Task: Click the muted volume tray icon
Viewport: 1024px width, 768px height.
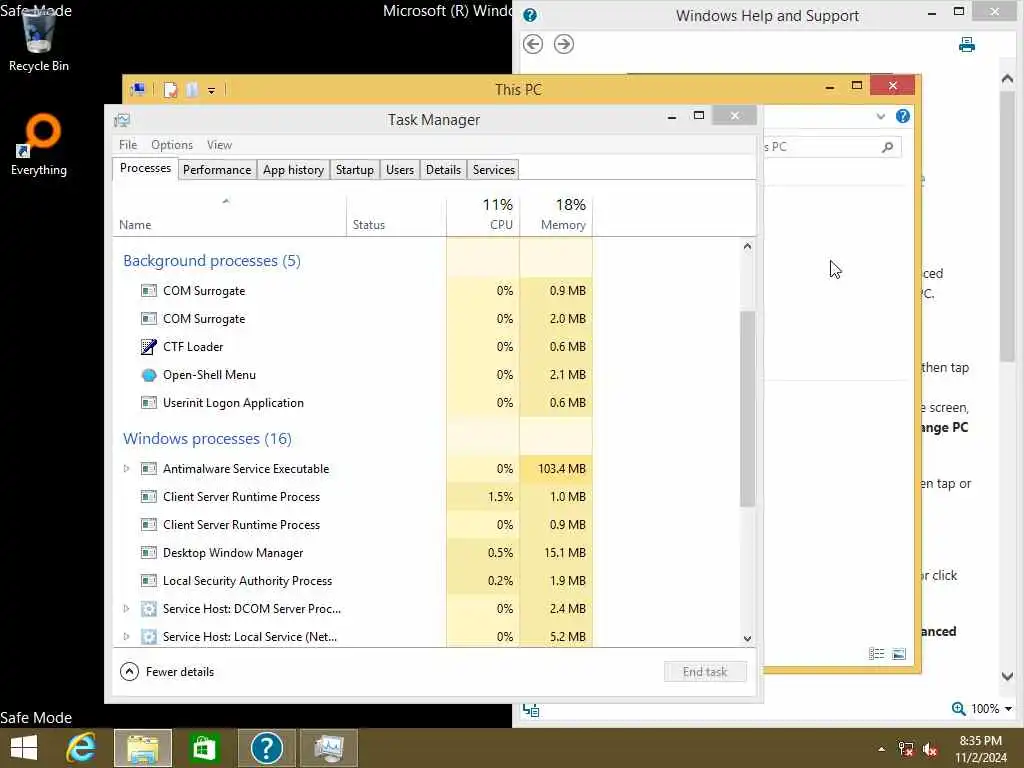Action: [x=930, y=749]
